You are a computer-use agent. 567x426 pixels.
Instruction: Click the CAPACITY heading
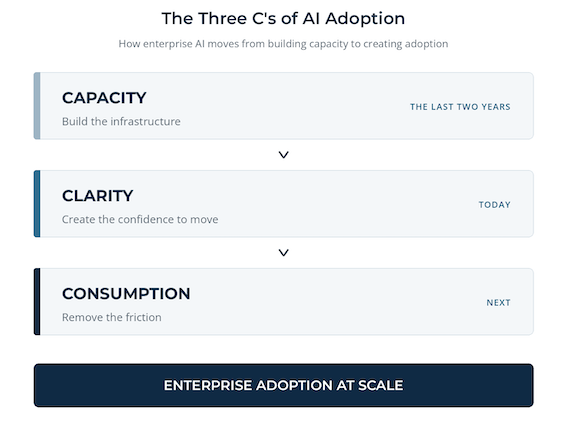click(104, 98)
